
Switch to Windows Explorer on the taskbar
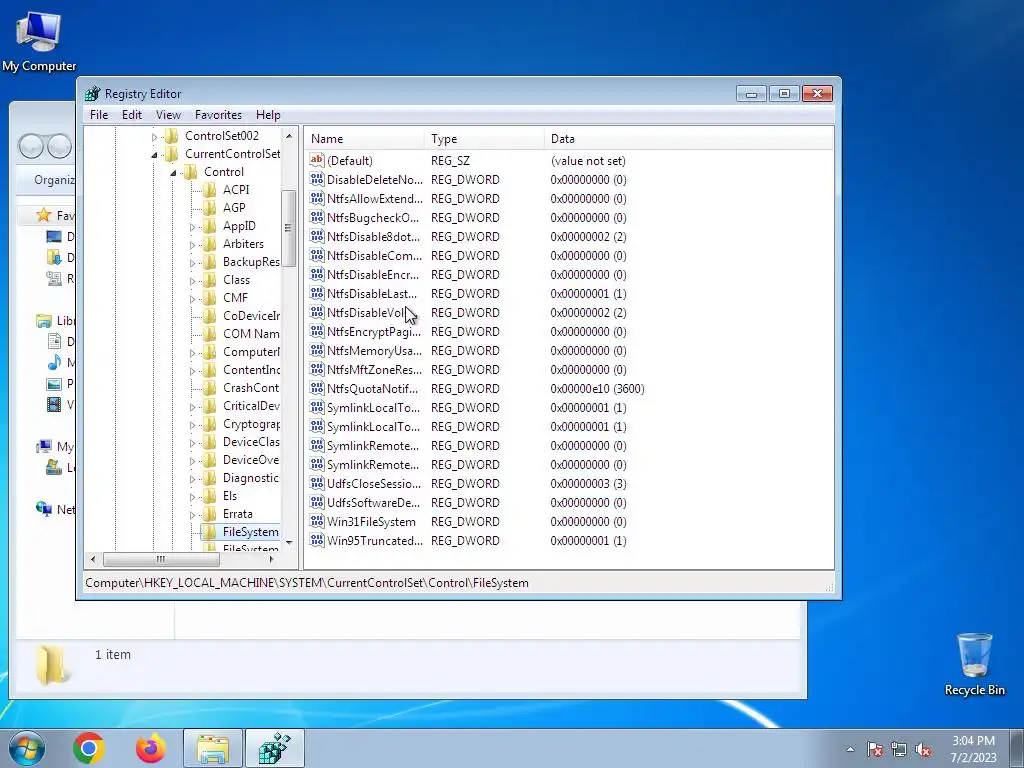click(x=213, y=748)
